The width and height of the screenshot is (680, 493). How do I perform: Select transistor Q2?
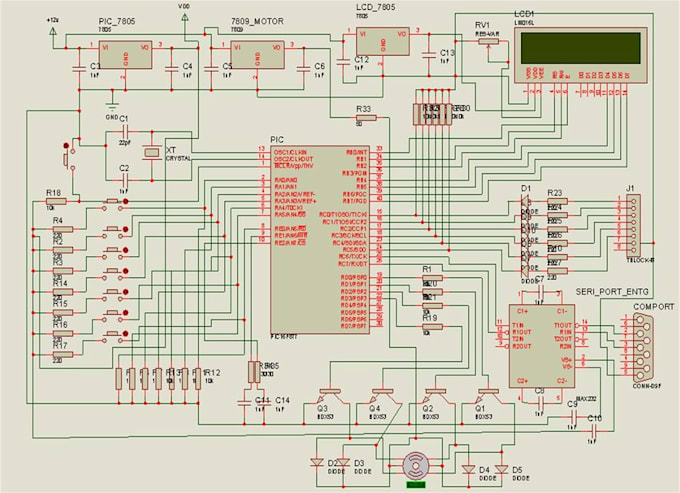436,395
